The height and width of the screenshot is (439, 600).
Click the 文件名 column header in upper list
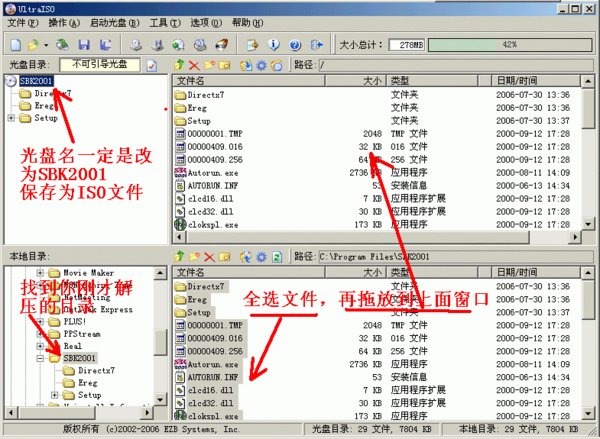(x=260, y=79)
